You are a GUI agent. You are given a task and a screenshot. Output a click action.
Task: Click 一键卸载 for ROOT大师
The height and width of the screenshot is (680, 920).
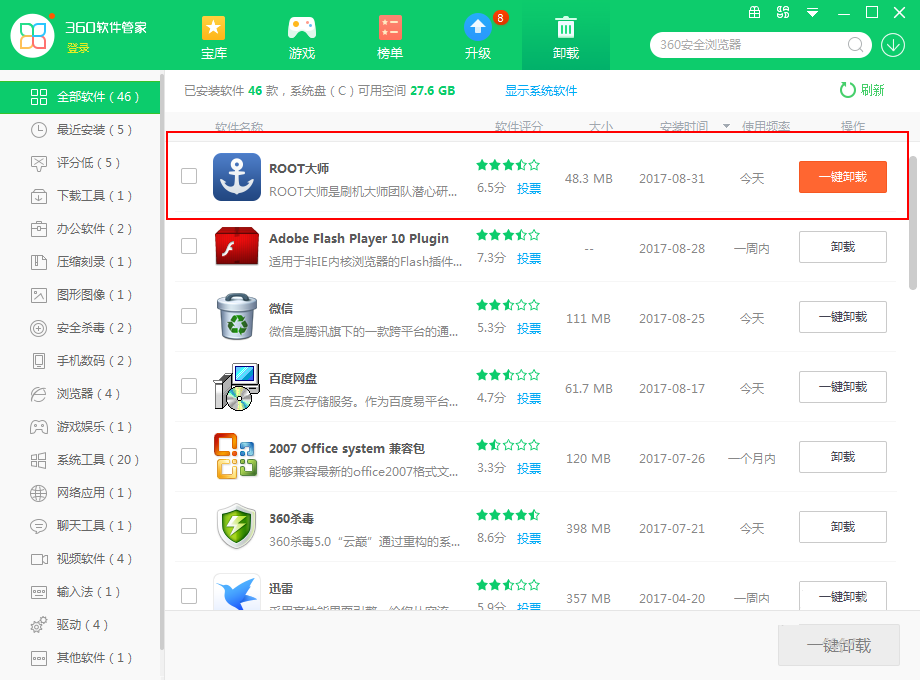coord(843,177)
